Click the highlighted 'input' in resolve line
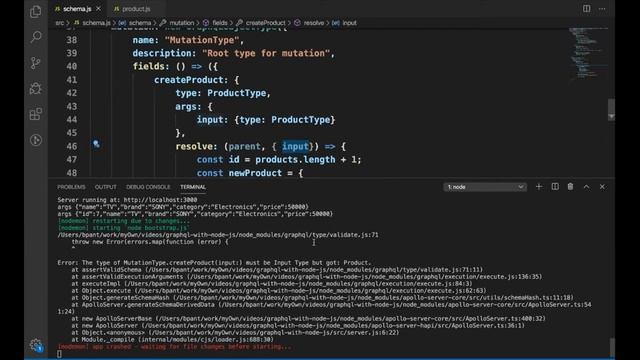The width and height of the screenshot is (640, 360). tap(295, 146)
